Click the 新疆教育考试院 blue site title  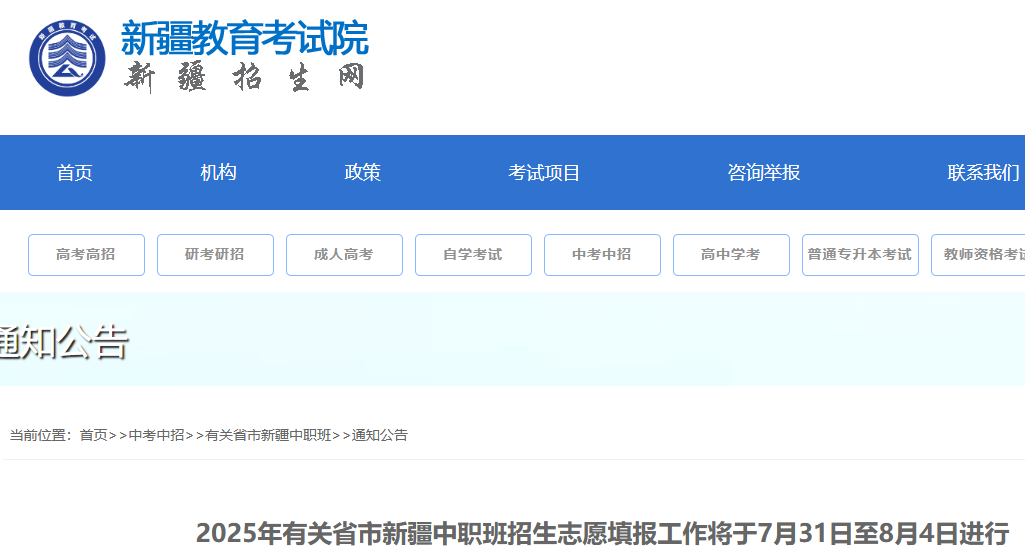click(244, 38)
